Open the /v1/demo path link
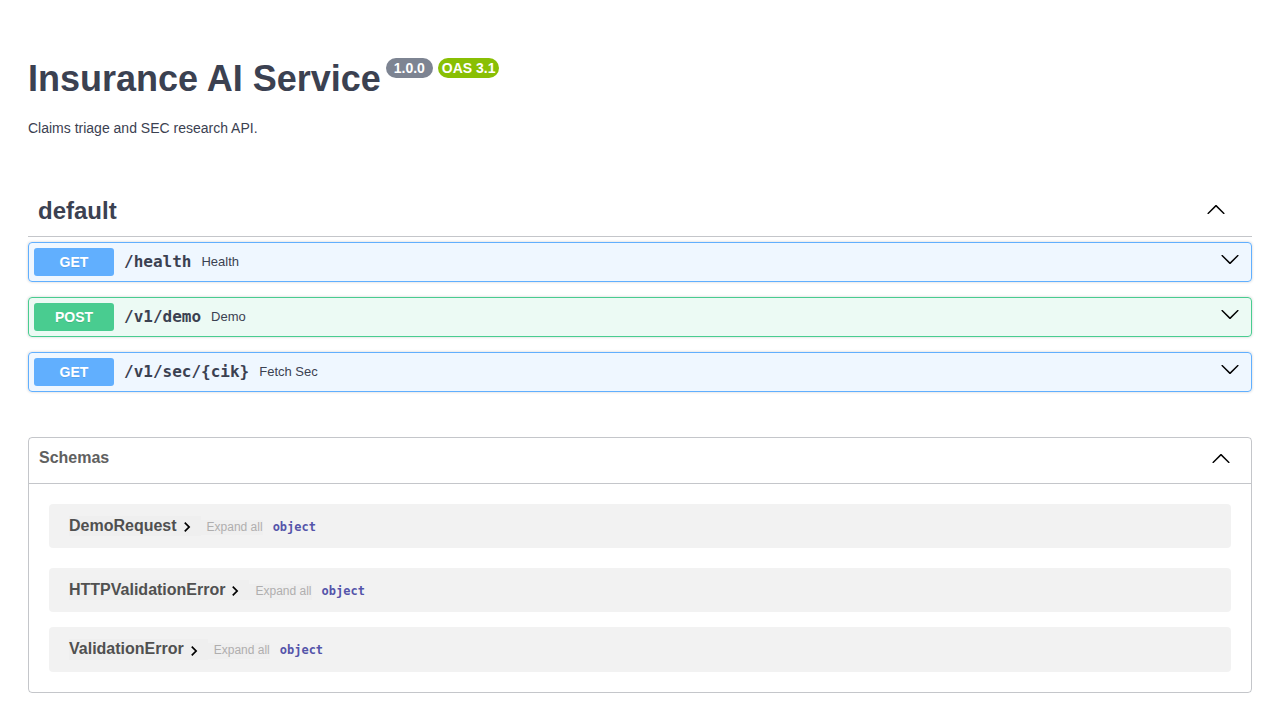1280x720 pixels. (x=162, y=316)
